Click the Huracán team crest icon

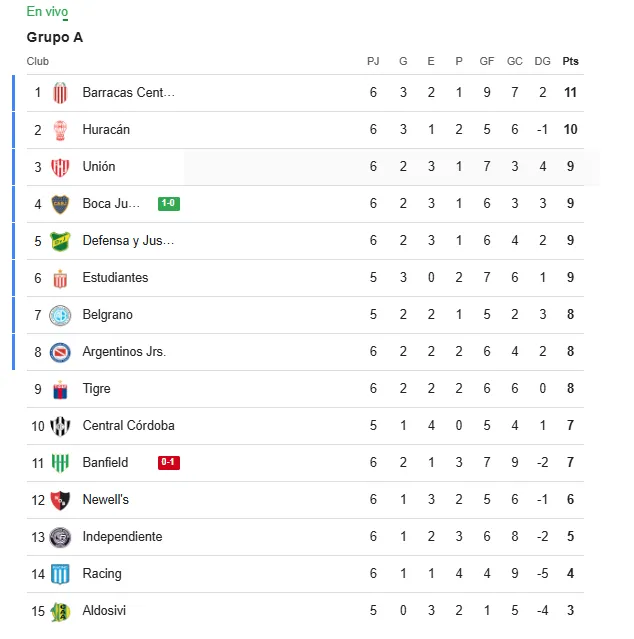60,130
